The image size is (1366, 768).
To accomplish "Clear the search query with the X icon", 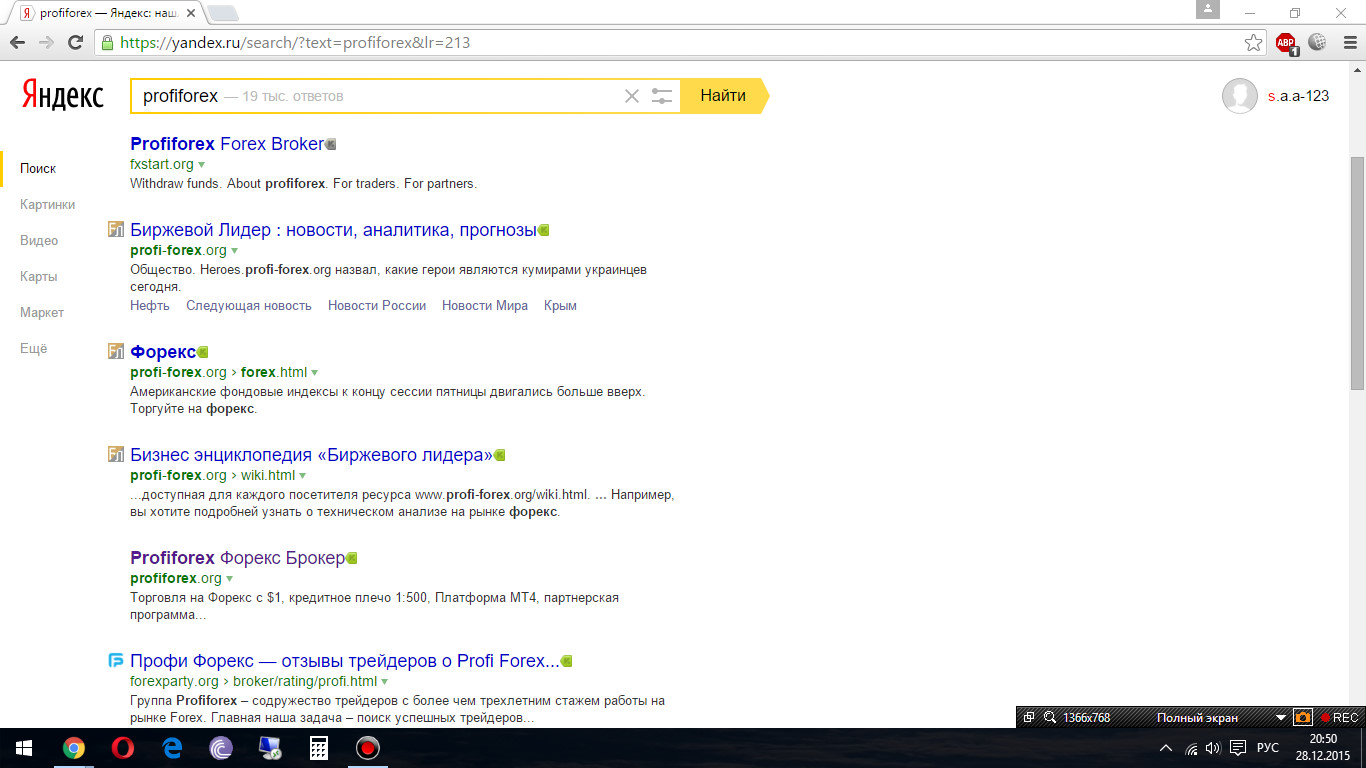I will pos(632,96).
